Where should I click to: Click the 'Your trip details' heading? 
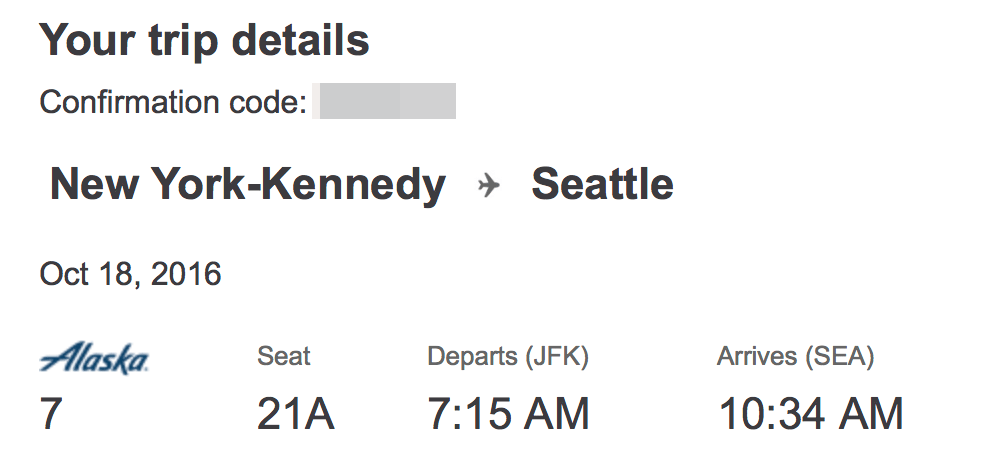coord(204,41)
